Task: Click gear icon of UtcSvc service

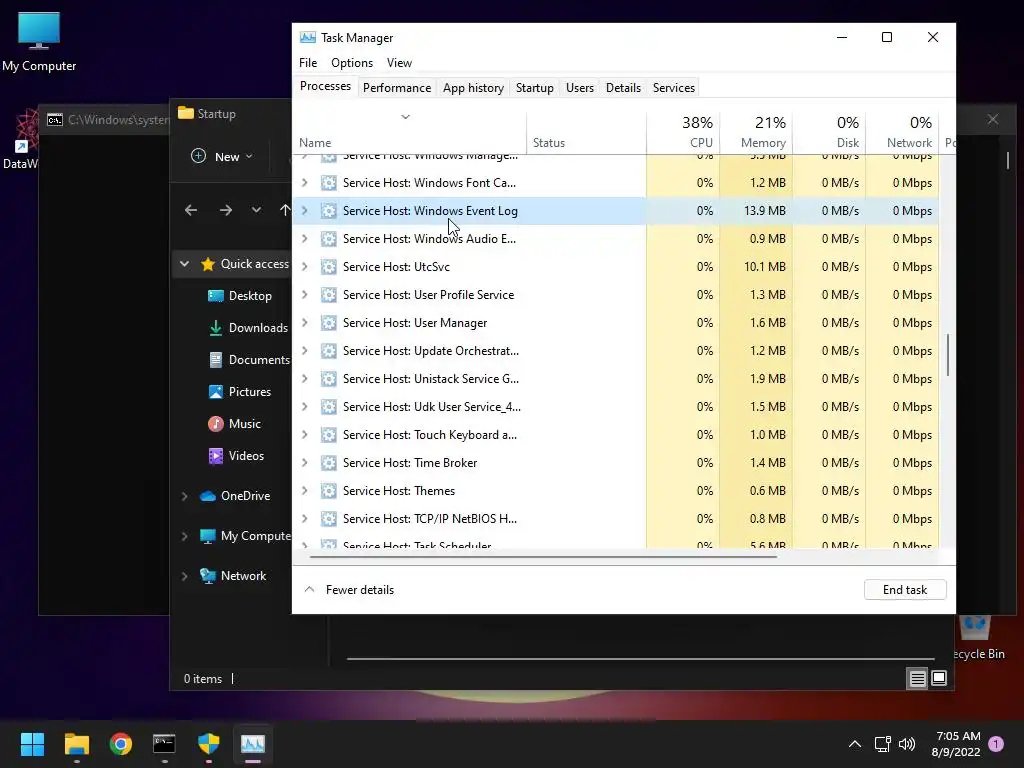Action: tap(328, 267)
